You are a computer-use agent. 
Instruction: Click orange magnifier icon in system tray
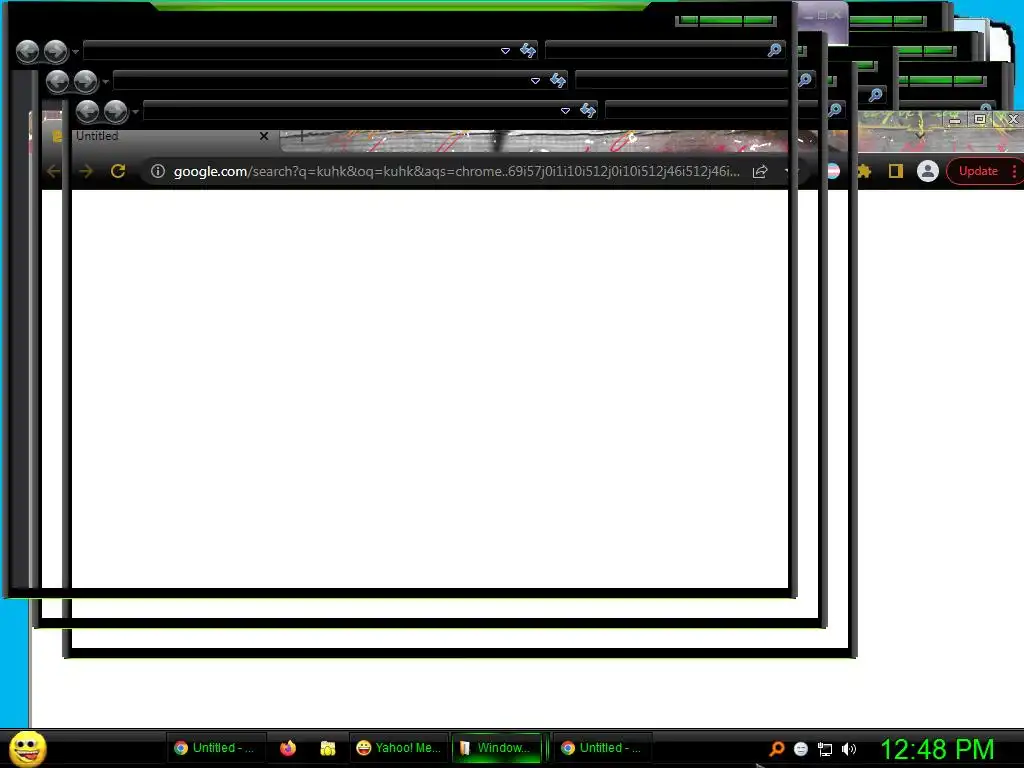coord(776,749)
